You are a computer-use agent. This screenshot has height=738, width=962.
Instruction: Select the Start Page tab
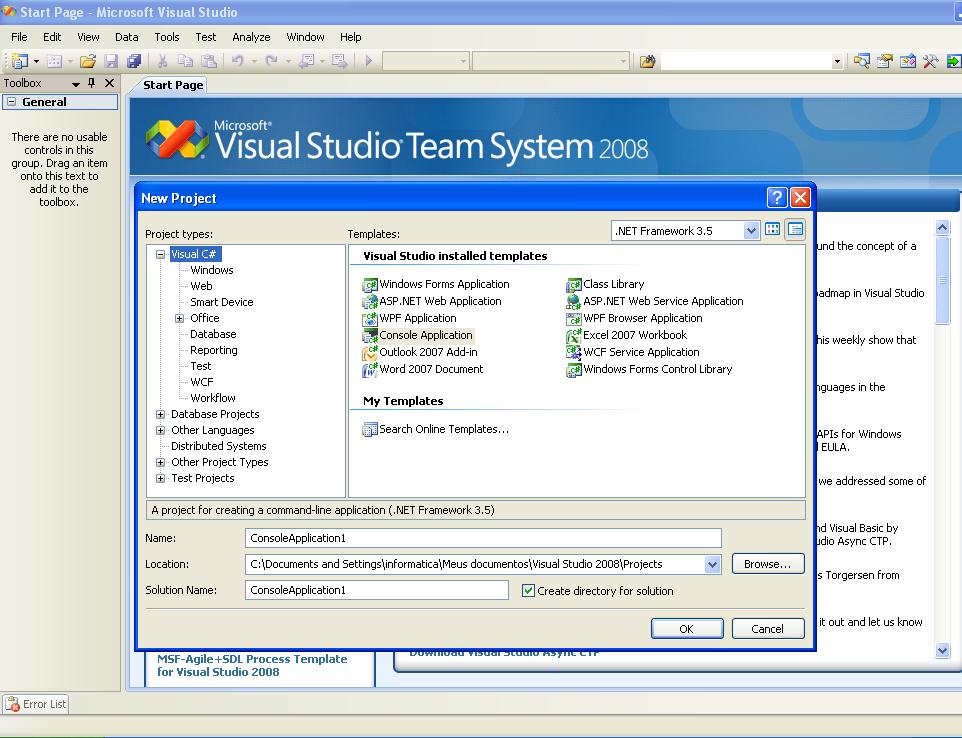173,85
